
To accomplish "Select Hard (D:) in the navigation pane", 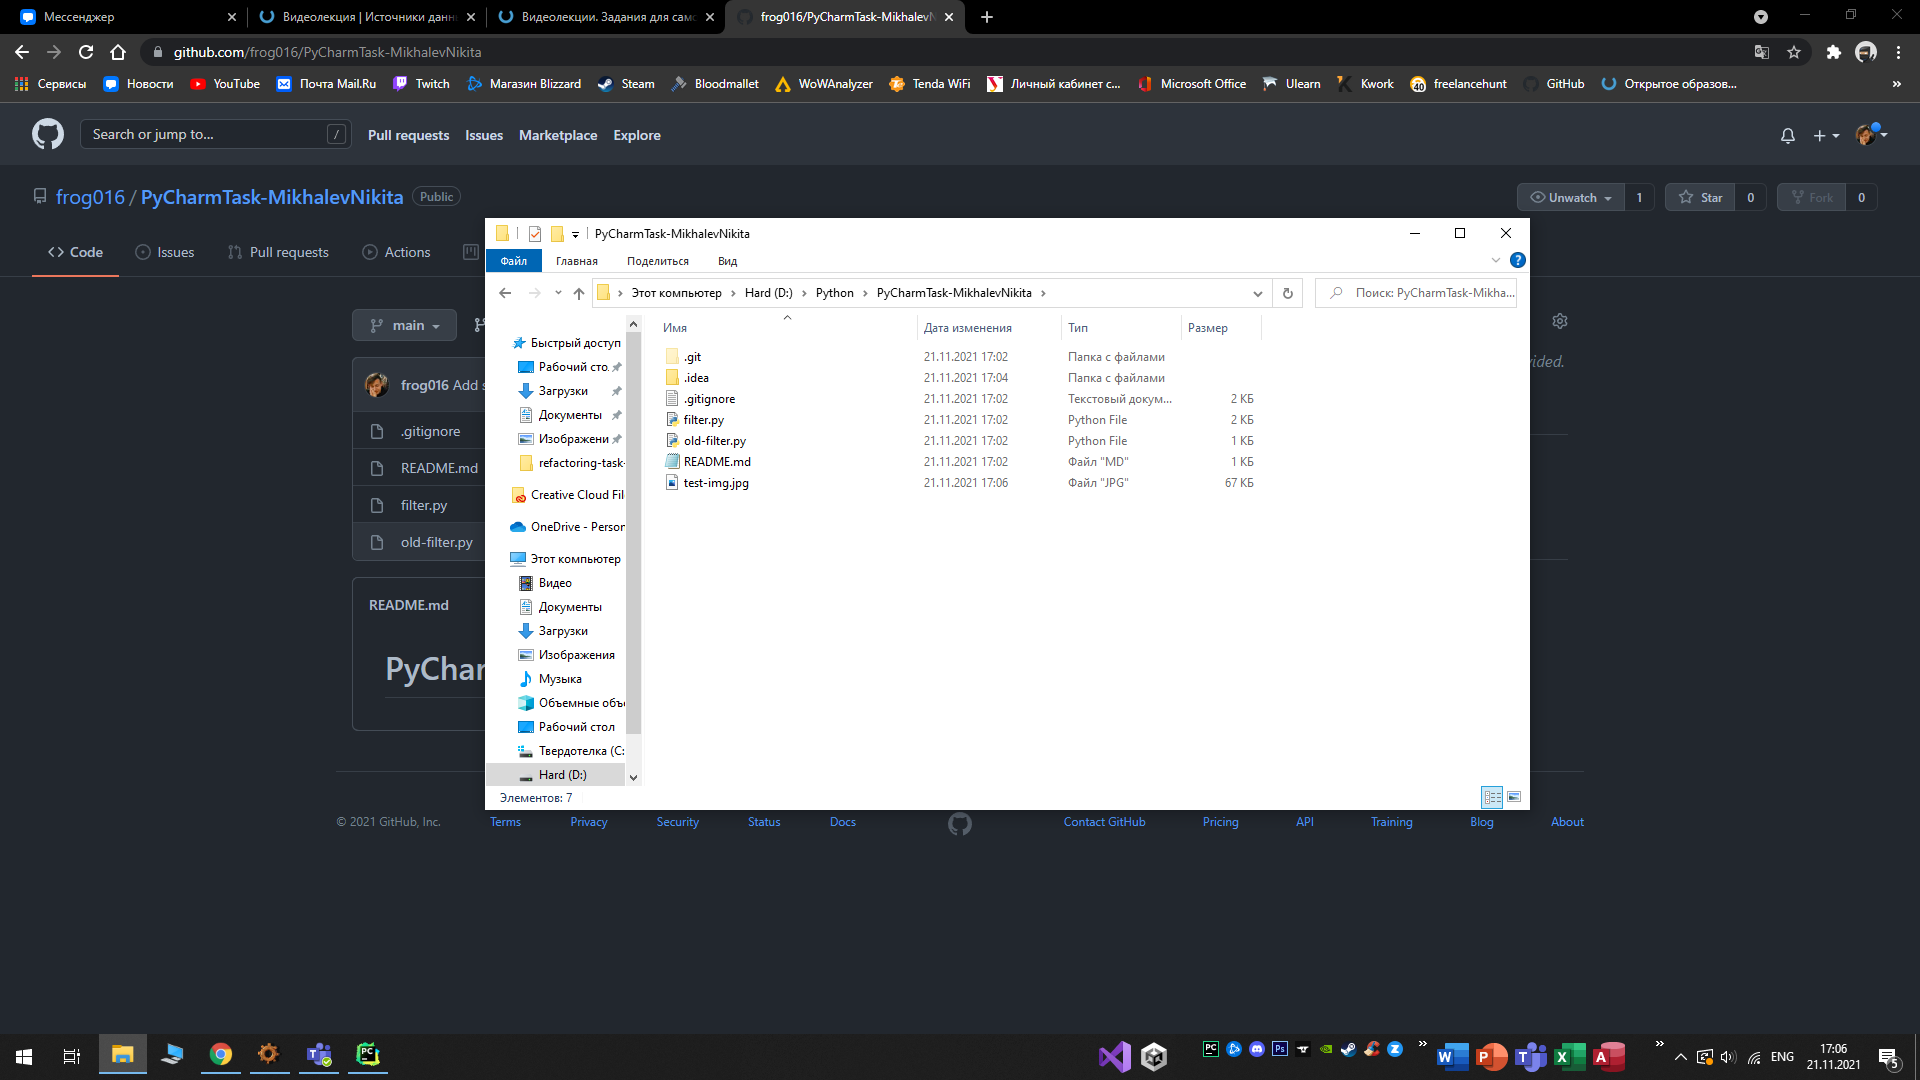I will pyautogui.click(x=556, y=775).
